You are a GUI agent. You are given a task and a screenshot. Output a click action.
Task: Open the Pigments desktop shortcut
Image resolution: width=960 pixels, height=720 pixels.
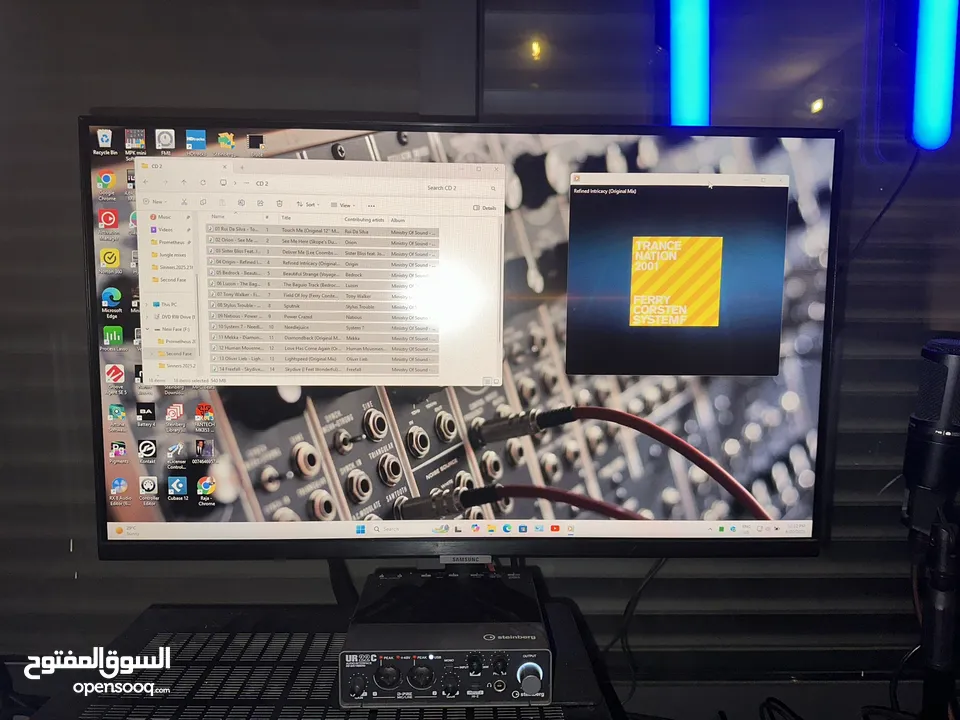[x=118, y=452]
